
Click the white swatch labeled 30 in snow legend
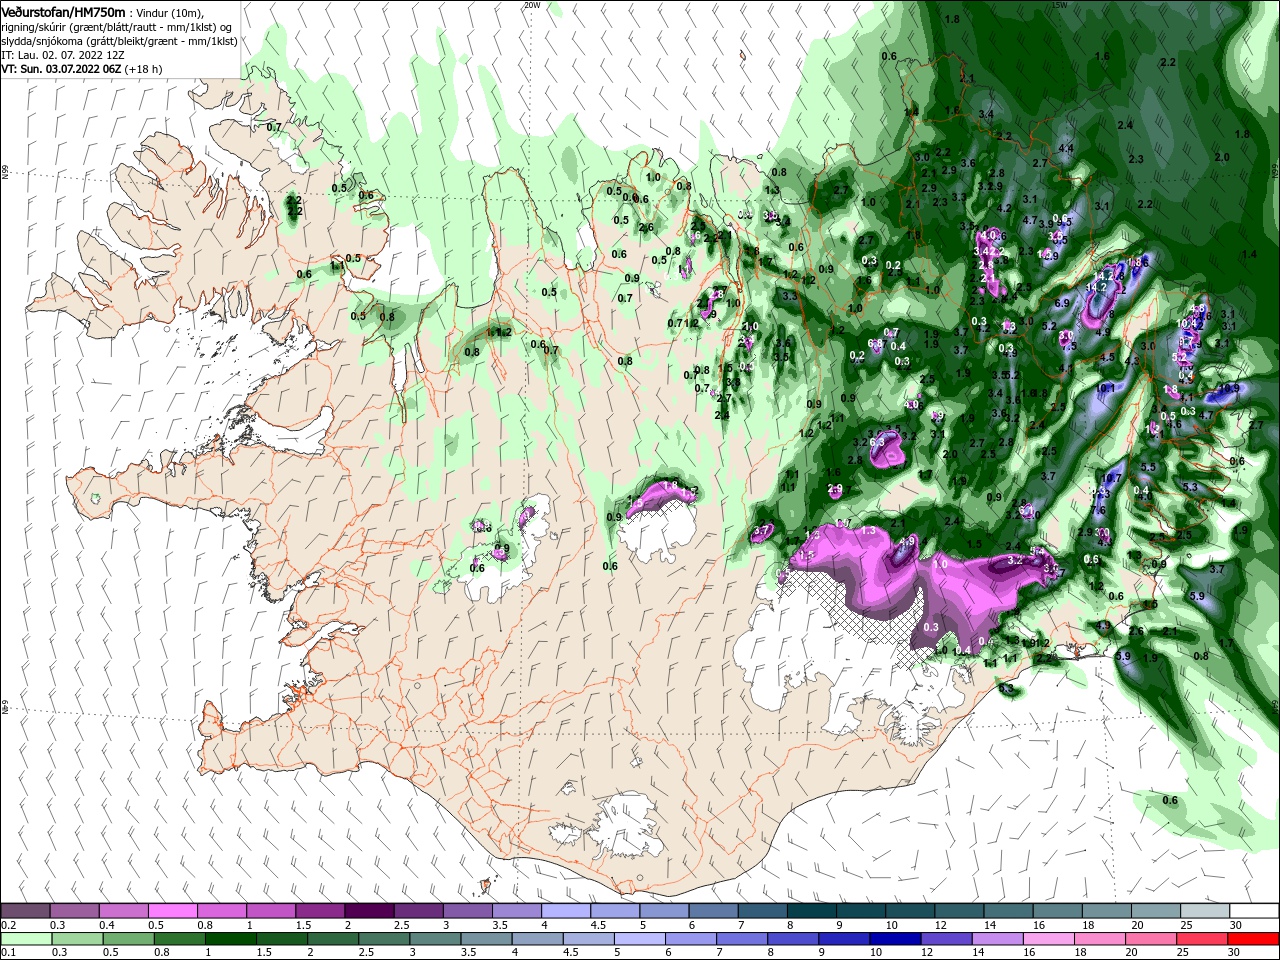1254,911
